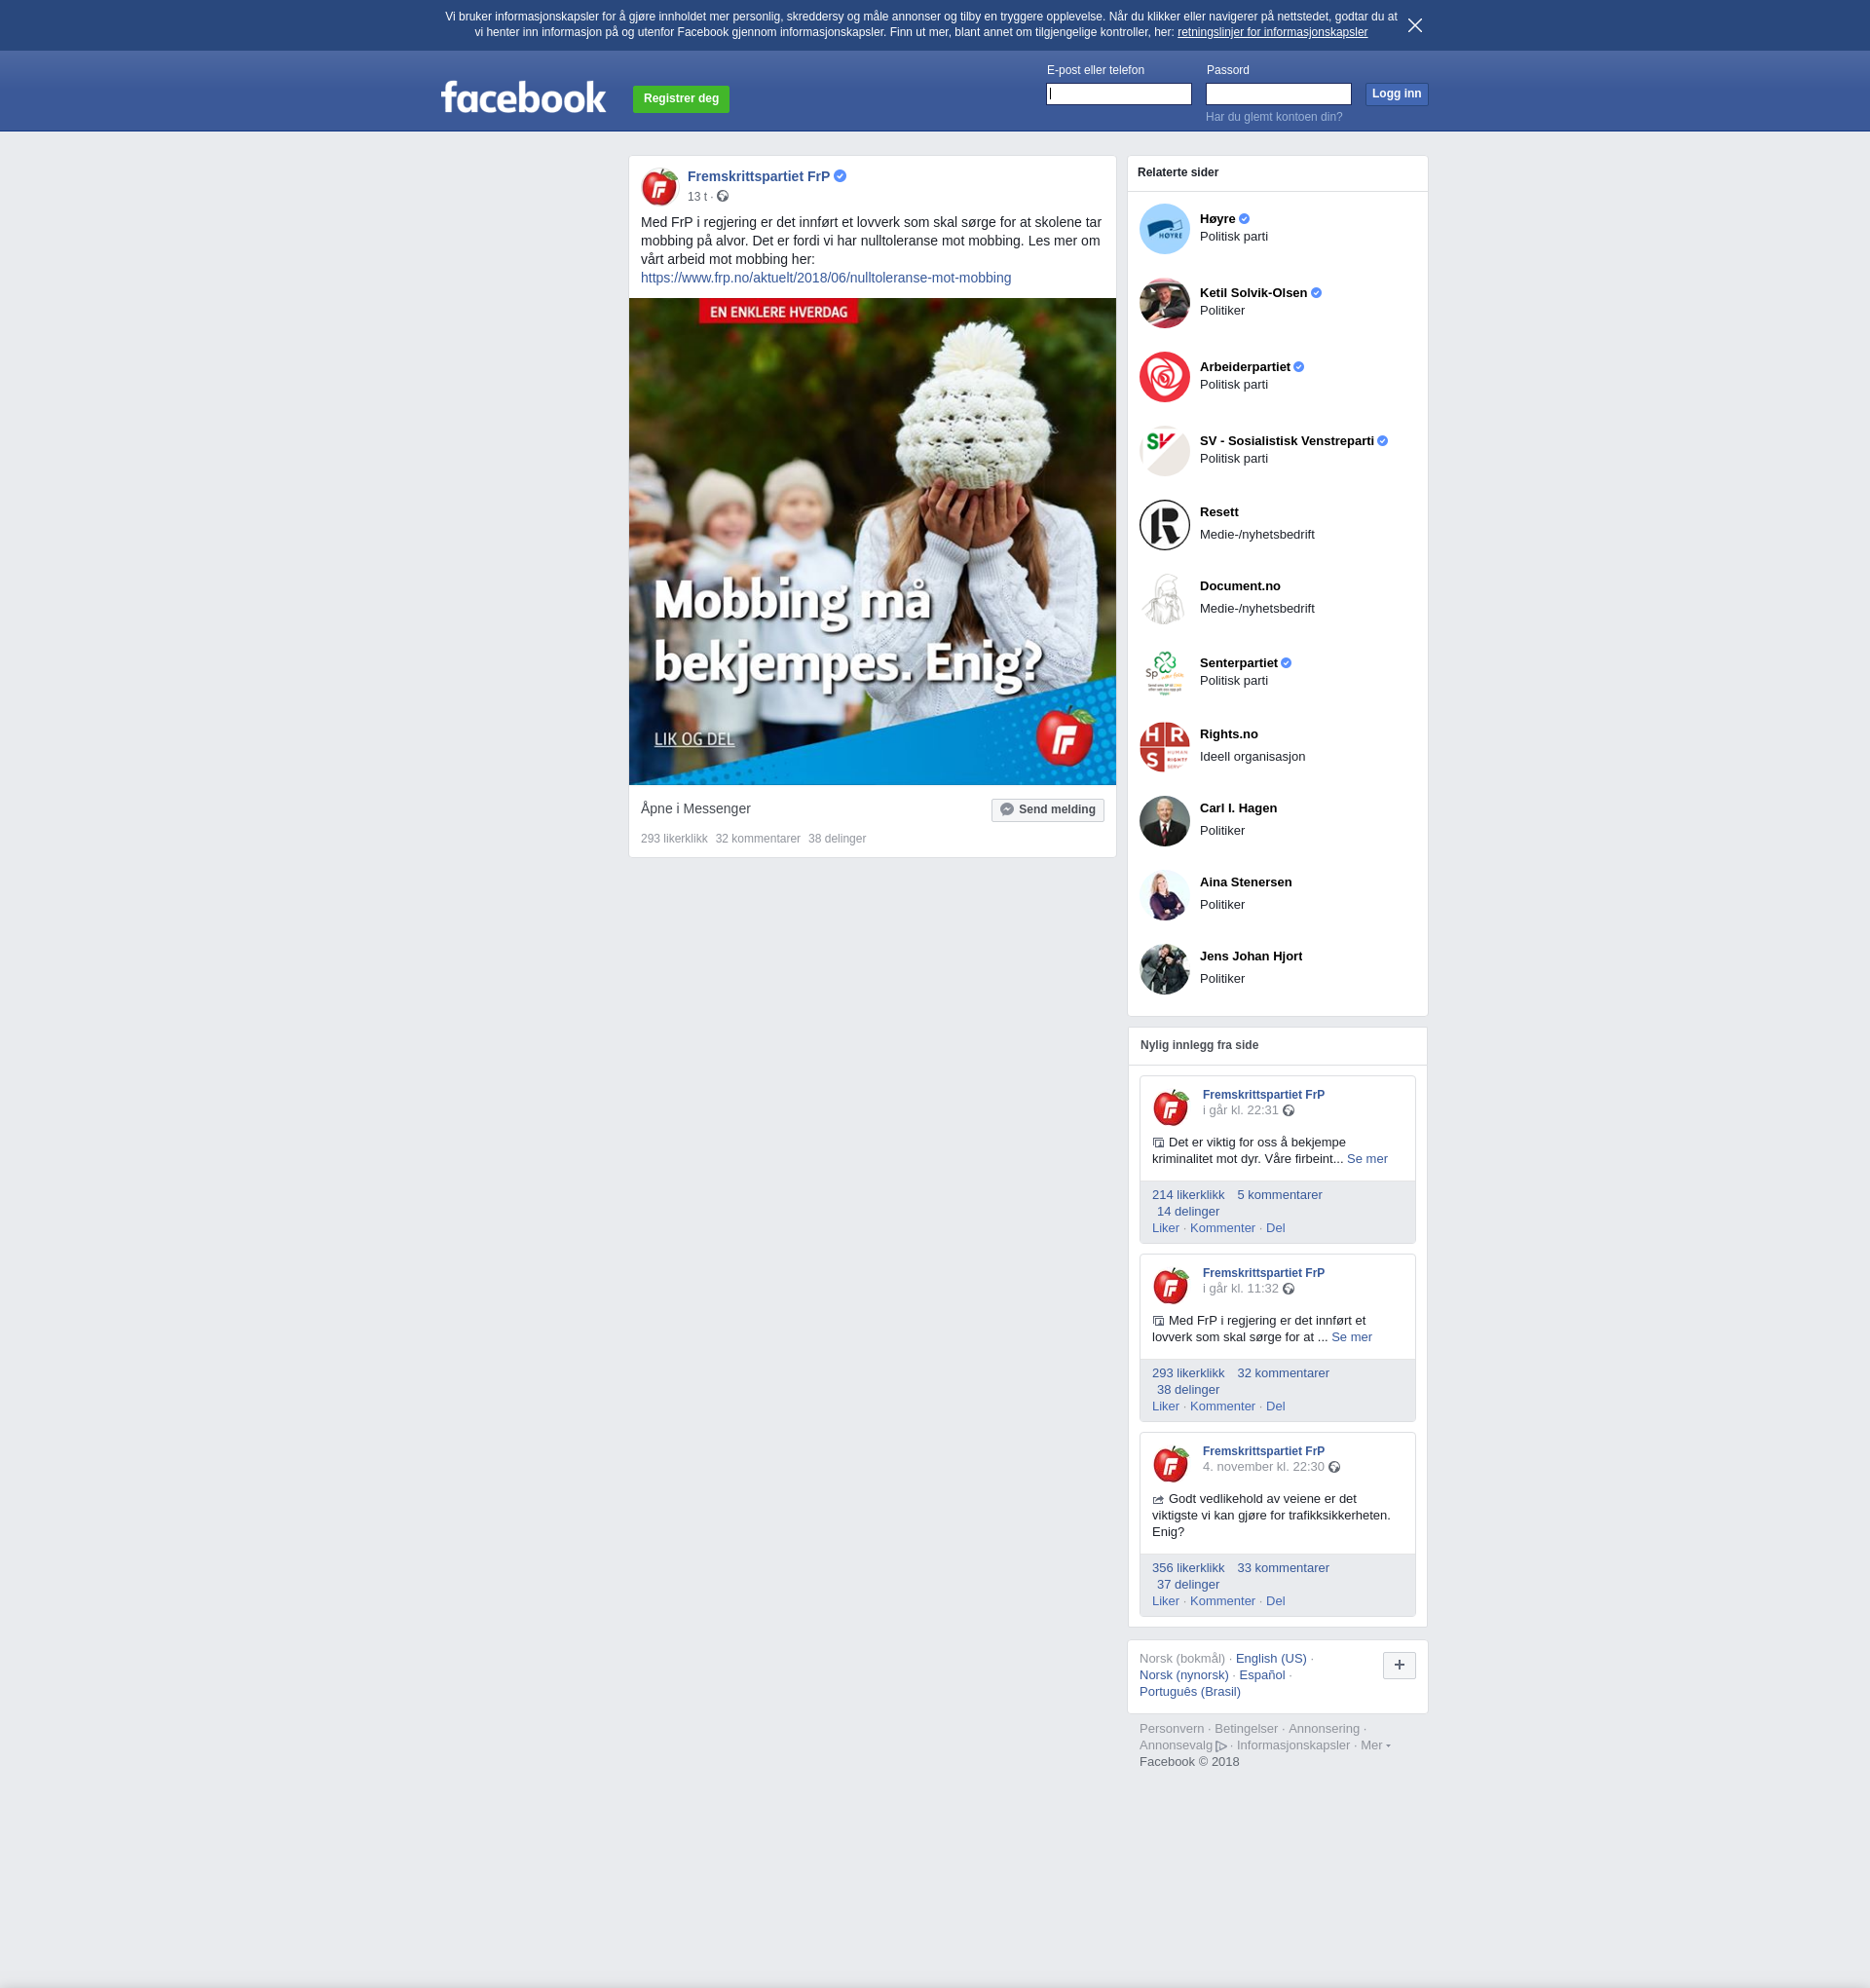
Task: Open the Mobbing må bekjempes post image
Action: coord(872,541)
